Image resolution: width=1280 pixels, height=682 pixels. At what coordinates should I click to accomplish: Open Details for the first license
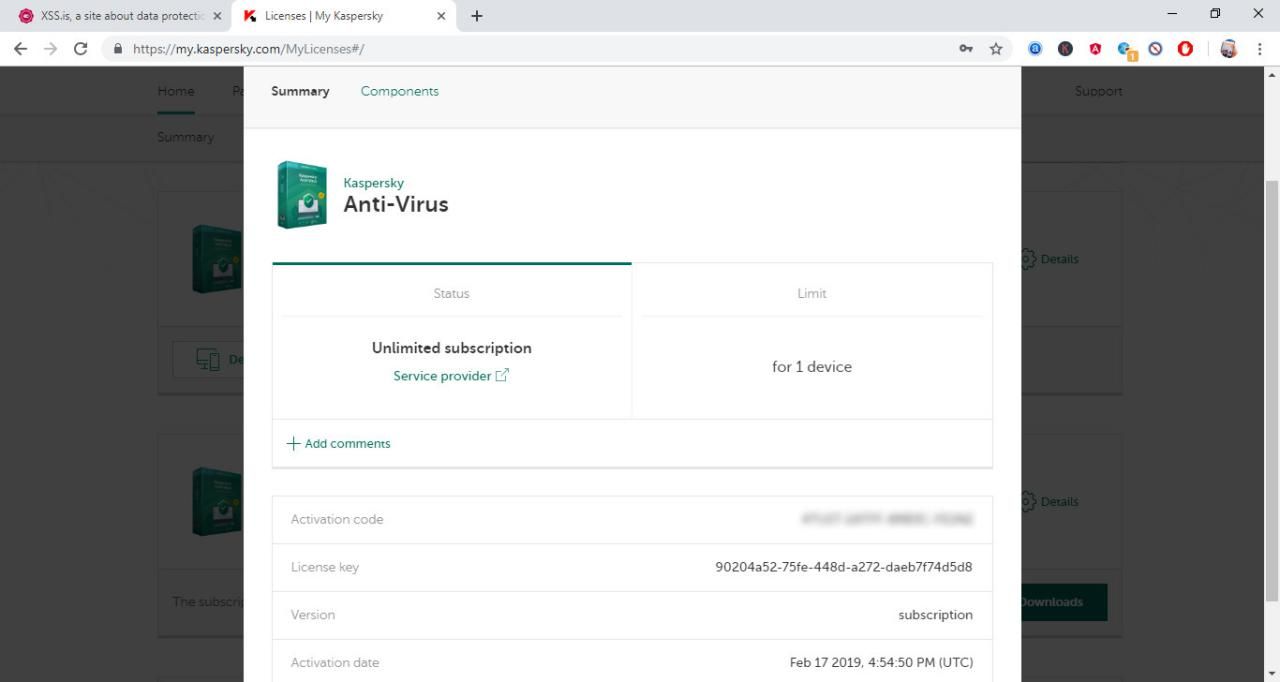[1051, 259]
